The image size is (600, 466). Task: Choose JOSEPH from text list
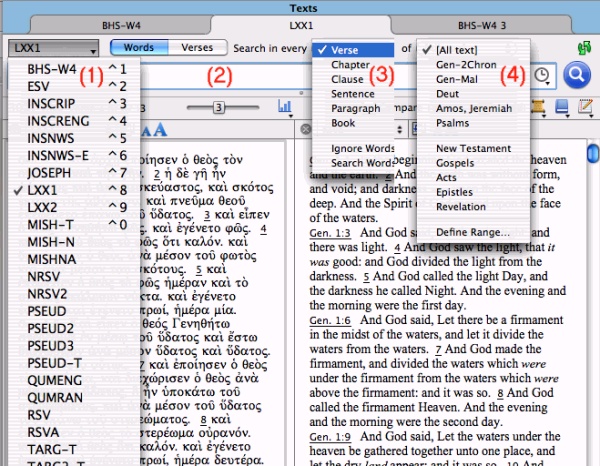pos(74,173)
